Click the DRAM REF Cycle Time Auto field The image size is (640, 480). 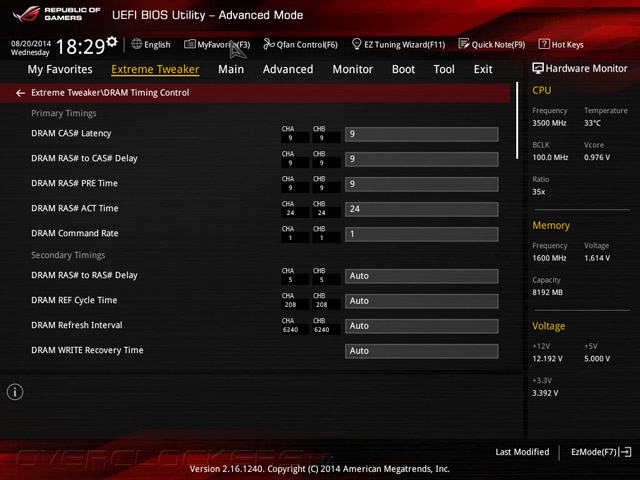[x=422, y=301]
